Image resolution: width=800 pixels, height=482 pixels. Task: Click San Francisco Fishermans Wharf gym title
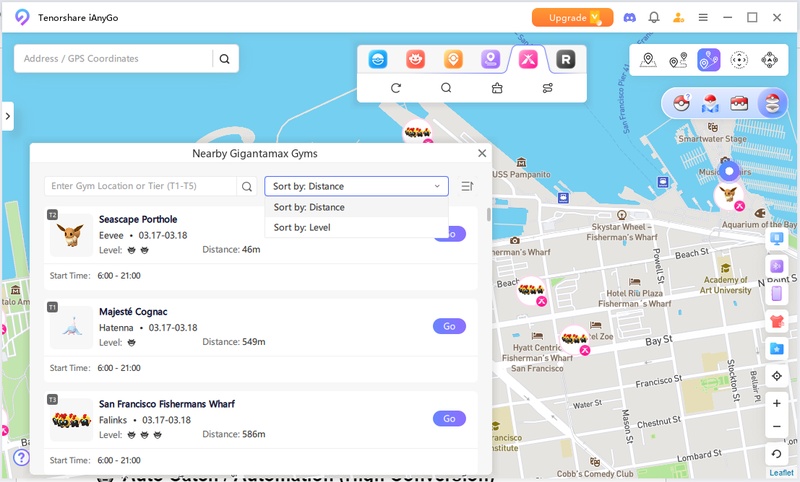coord(167,404)
